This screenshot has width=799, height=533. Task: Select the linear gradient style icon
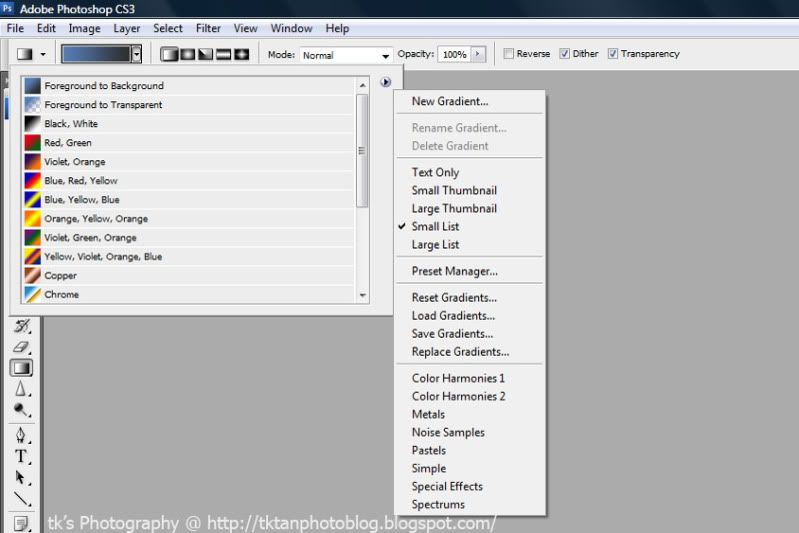click(x=169, y=54)
